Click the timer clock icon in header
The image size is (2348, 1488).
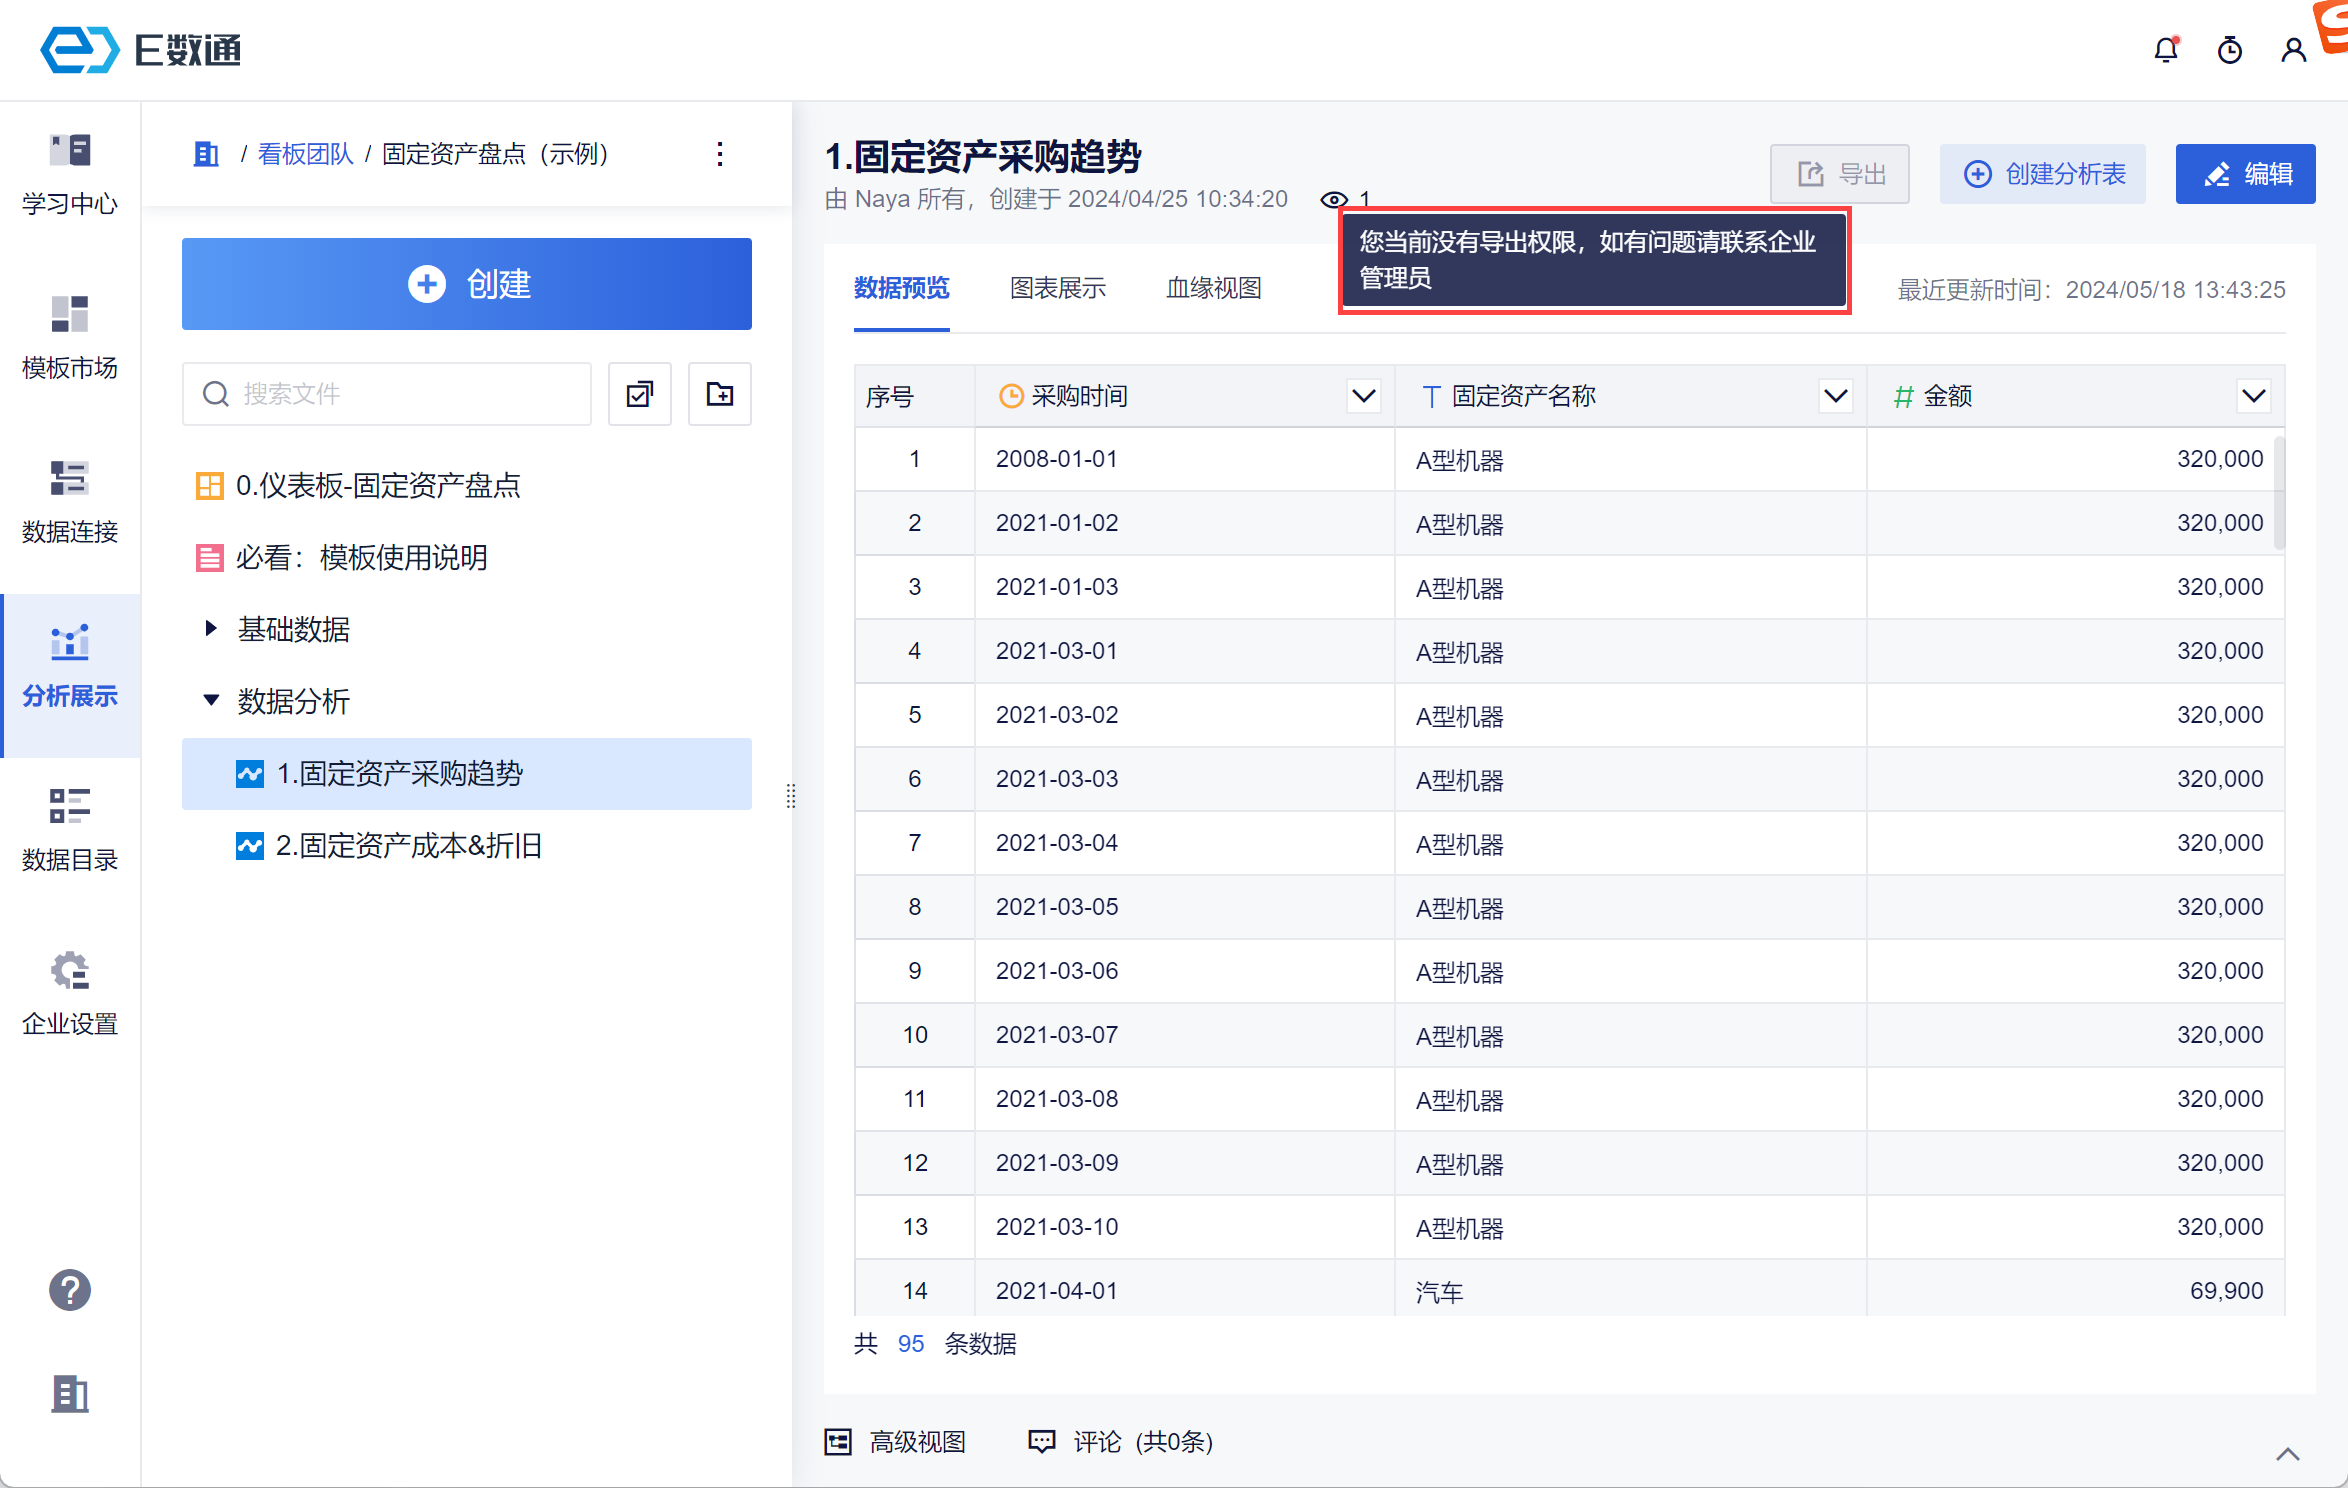click(x=2230, y=50)
